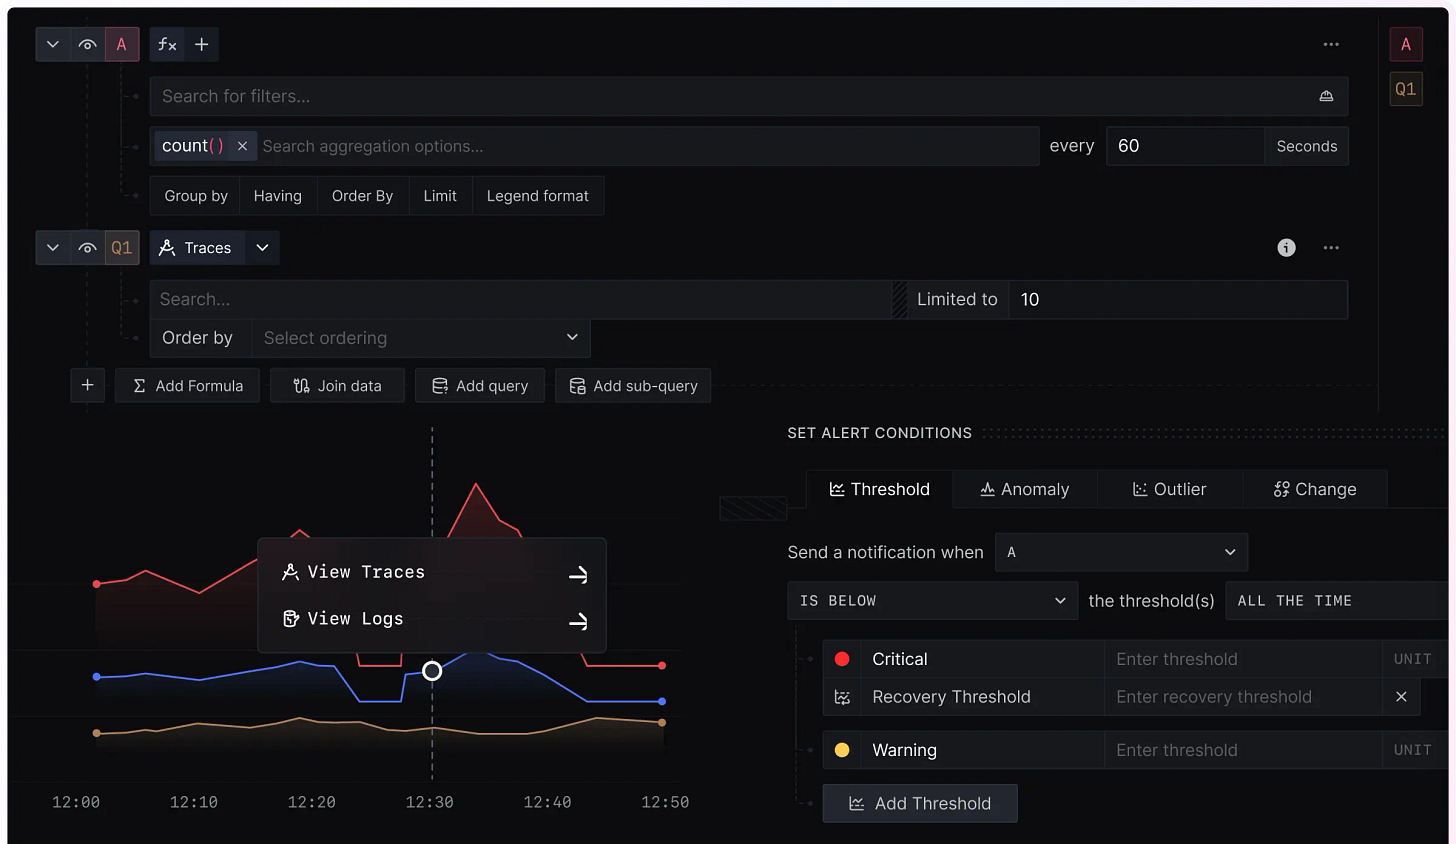Open the three-dot menu for query A
Viewport: 1456px width, 844px height.
click(1330, 44)
